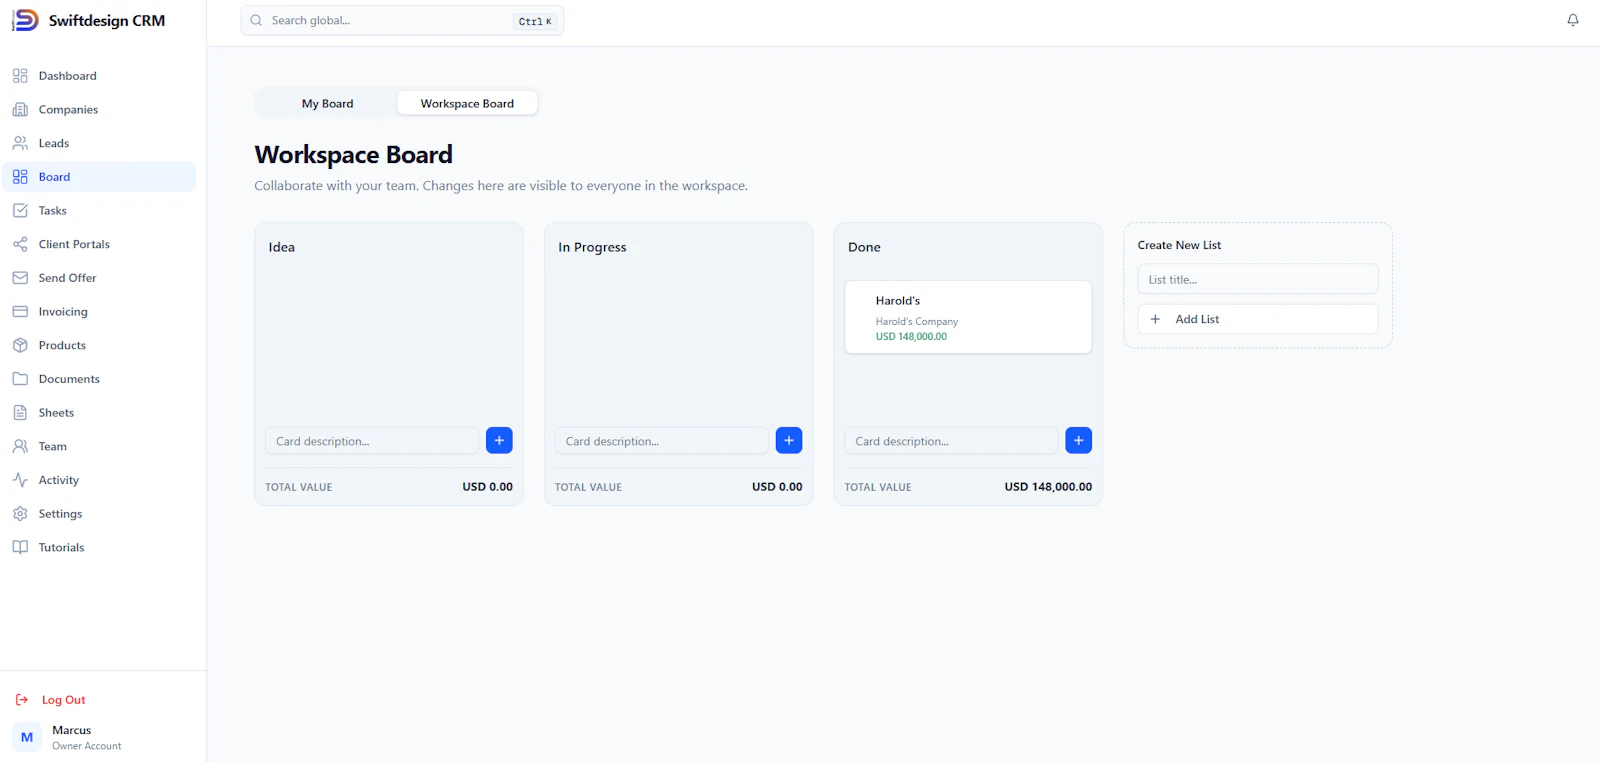Click the Activity pulse icon
This screenshot has width=1600, height=762.
(20, 480)
